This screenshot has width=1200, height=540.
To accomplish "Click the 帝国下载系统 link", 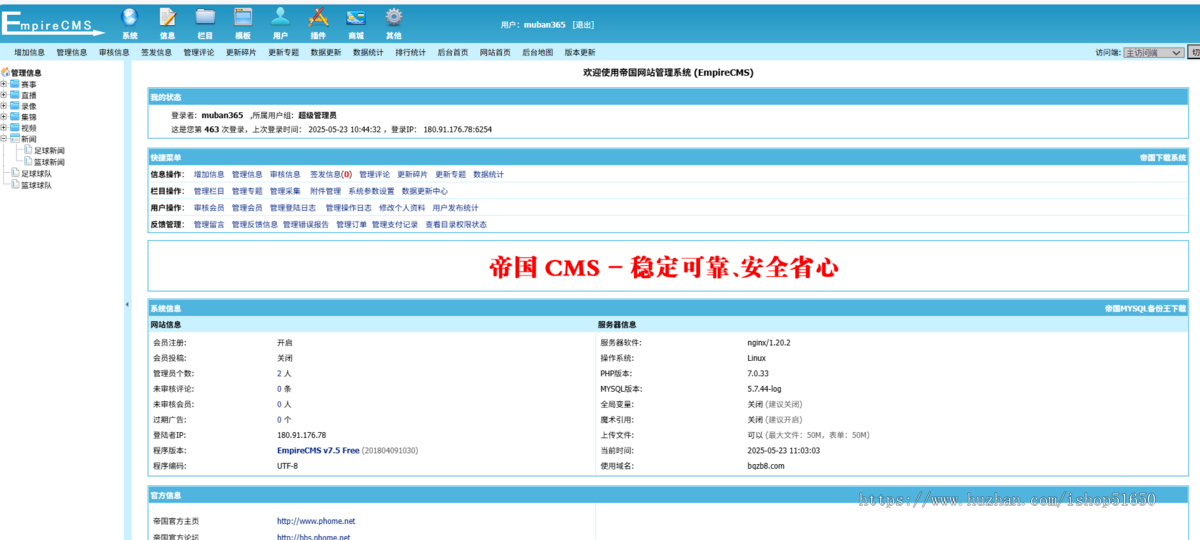I will click(1163, 158).
